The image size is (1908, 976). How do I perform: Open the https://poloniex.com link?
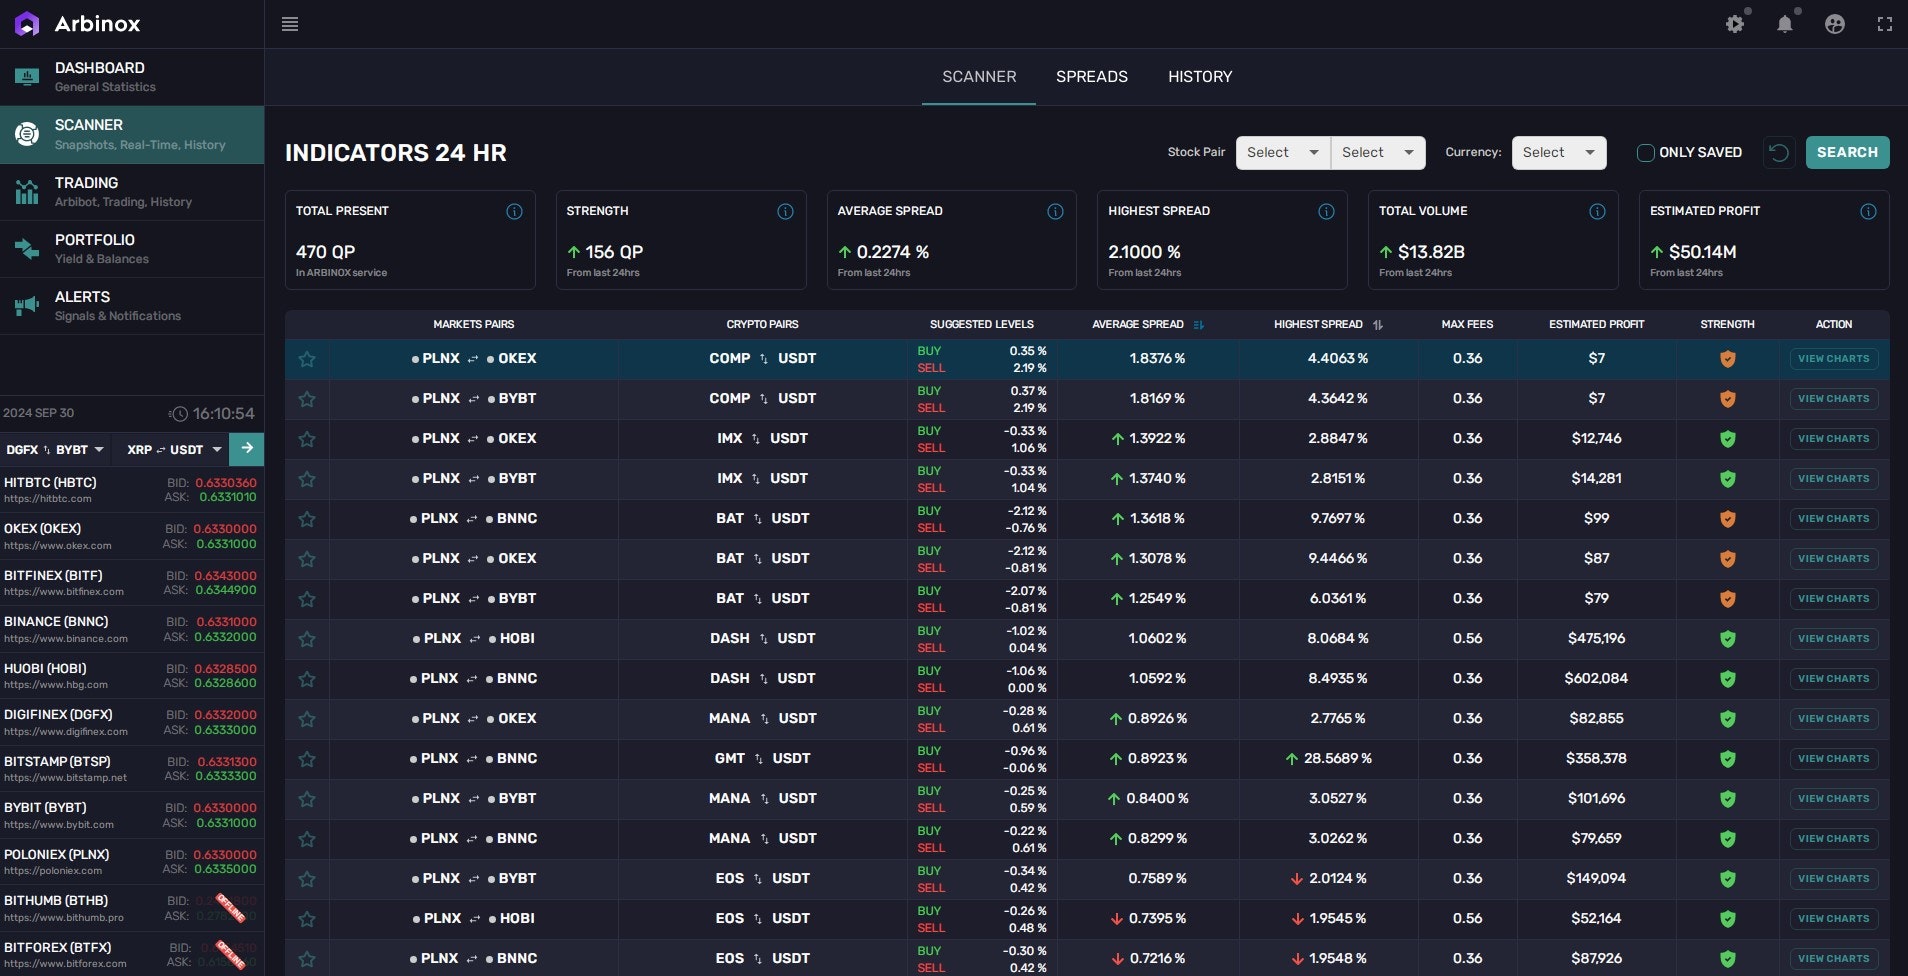(x=53, y=871)
